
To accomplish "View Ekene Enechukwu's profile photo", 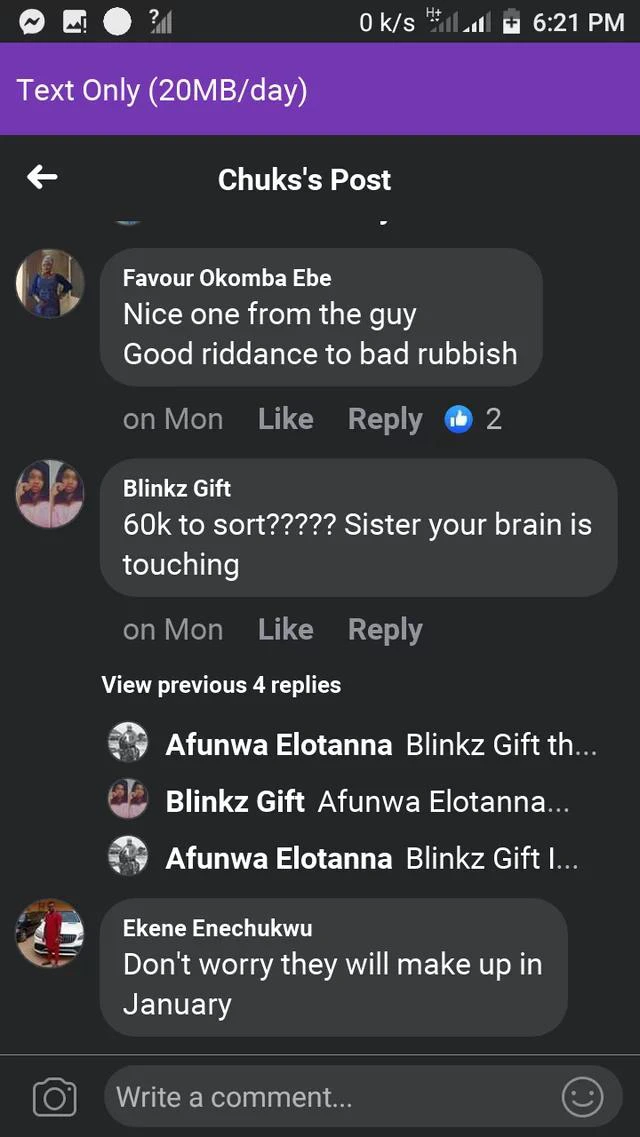I will coord(50,933).
